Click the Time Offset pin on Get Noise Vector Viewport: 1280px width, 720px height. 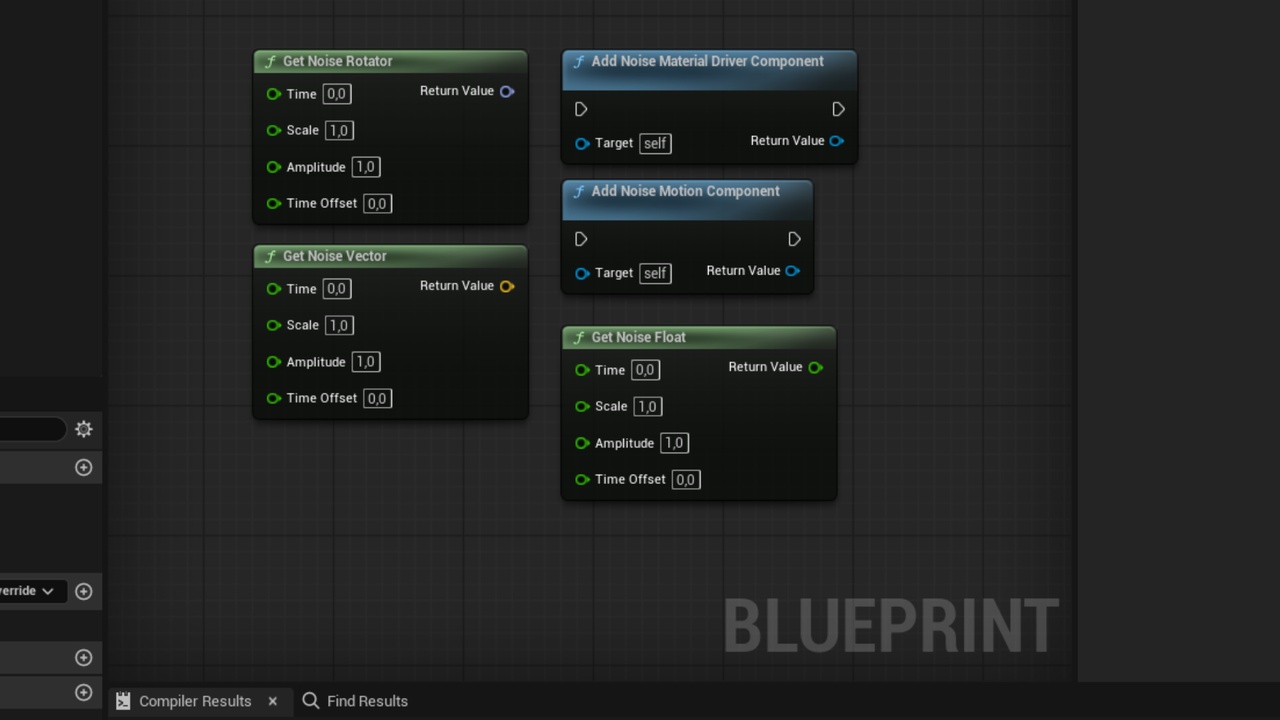point(274,398)
